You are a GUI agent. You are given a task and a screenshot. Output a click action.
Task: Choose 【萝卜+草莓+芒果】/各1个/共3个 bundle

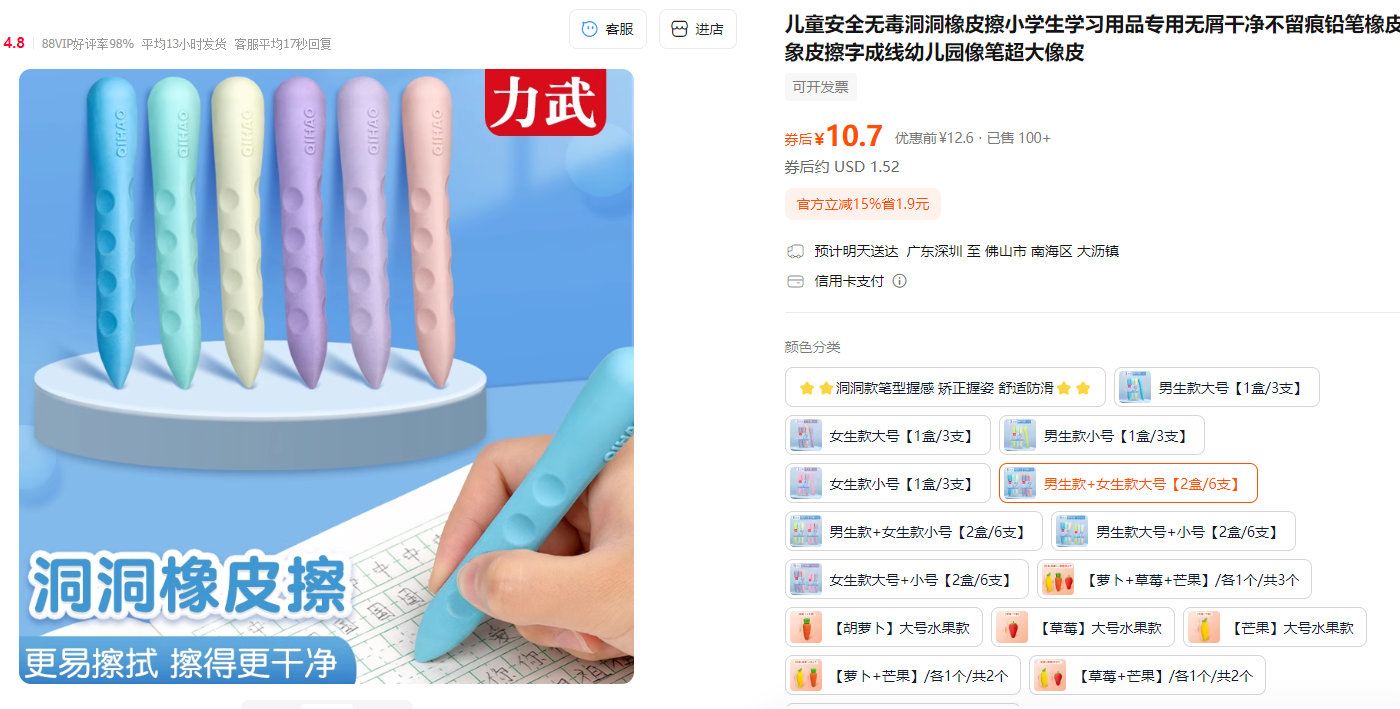(1174, 580)
